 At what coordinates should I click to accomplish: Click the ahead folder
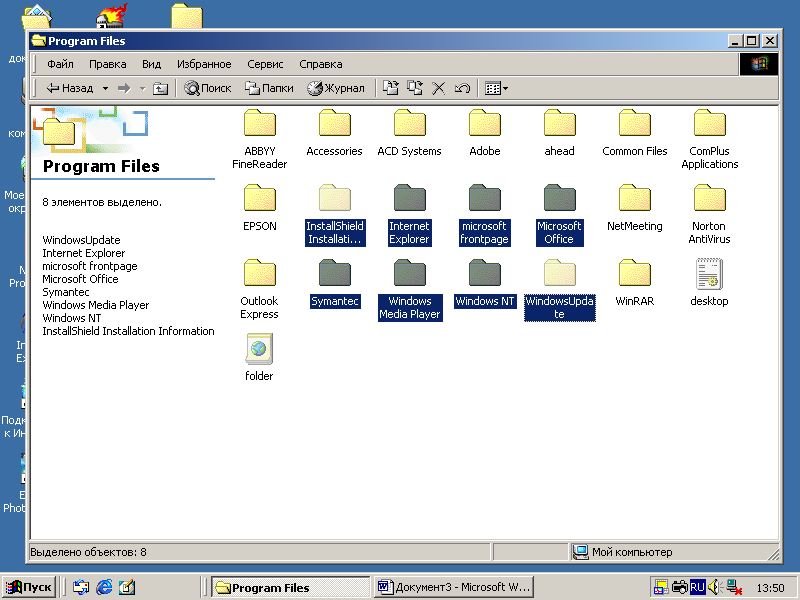point(559,133)
